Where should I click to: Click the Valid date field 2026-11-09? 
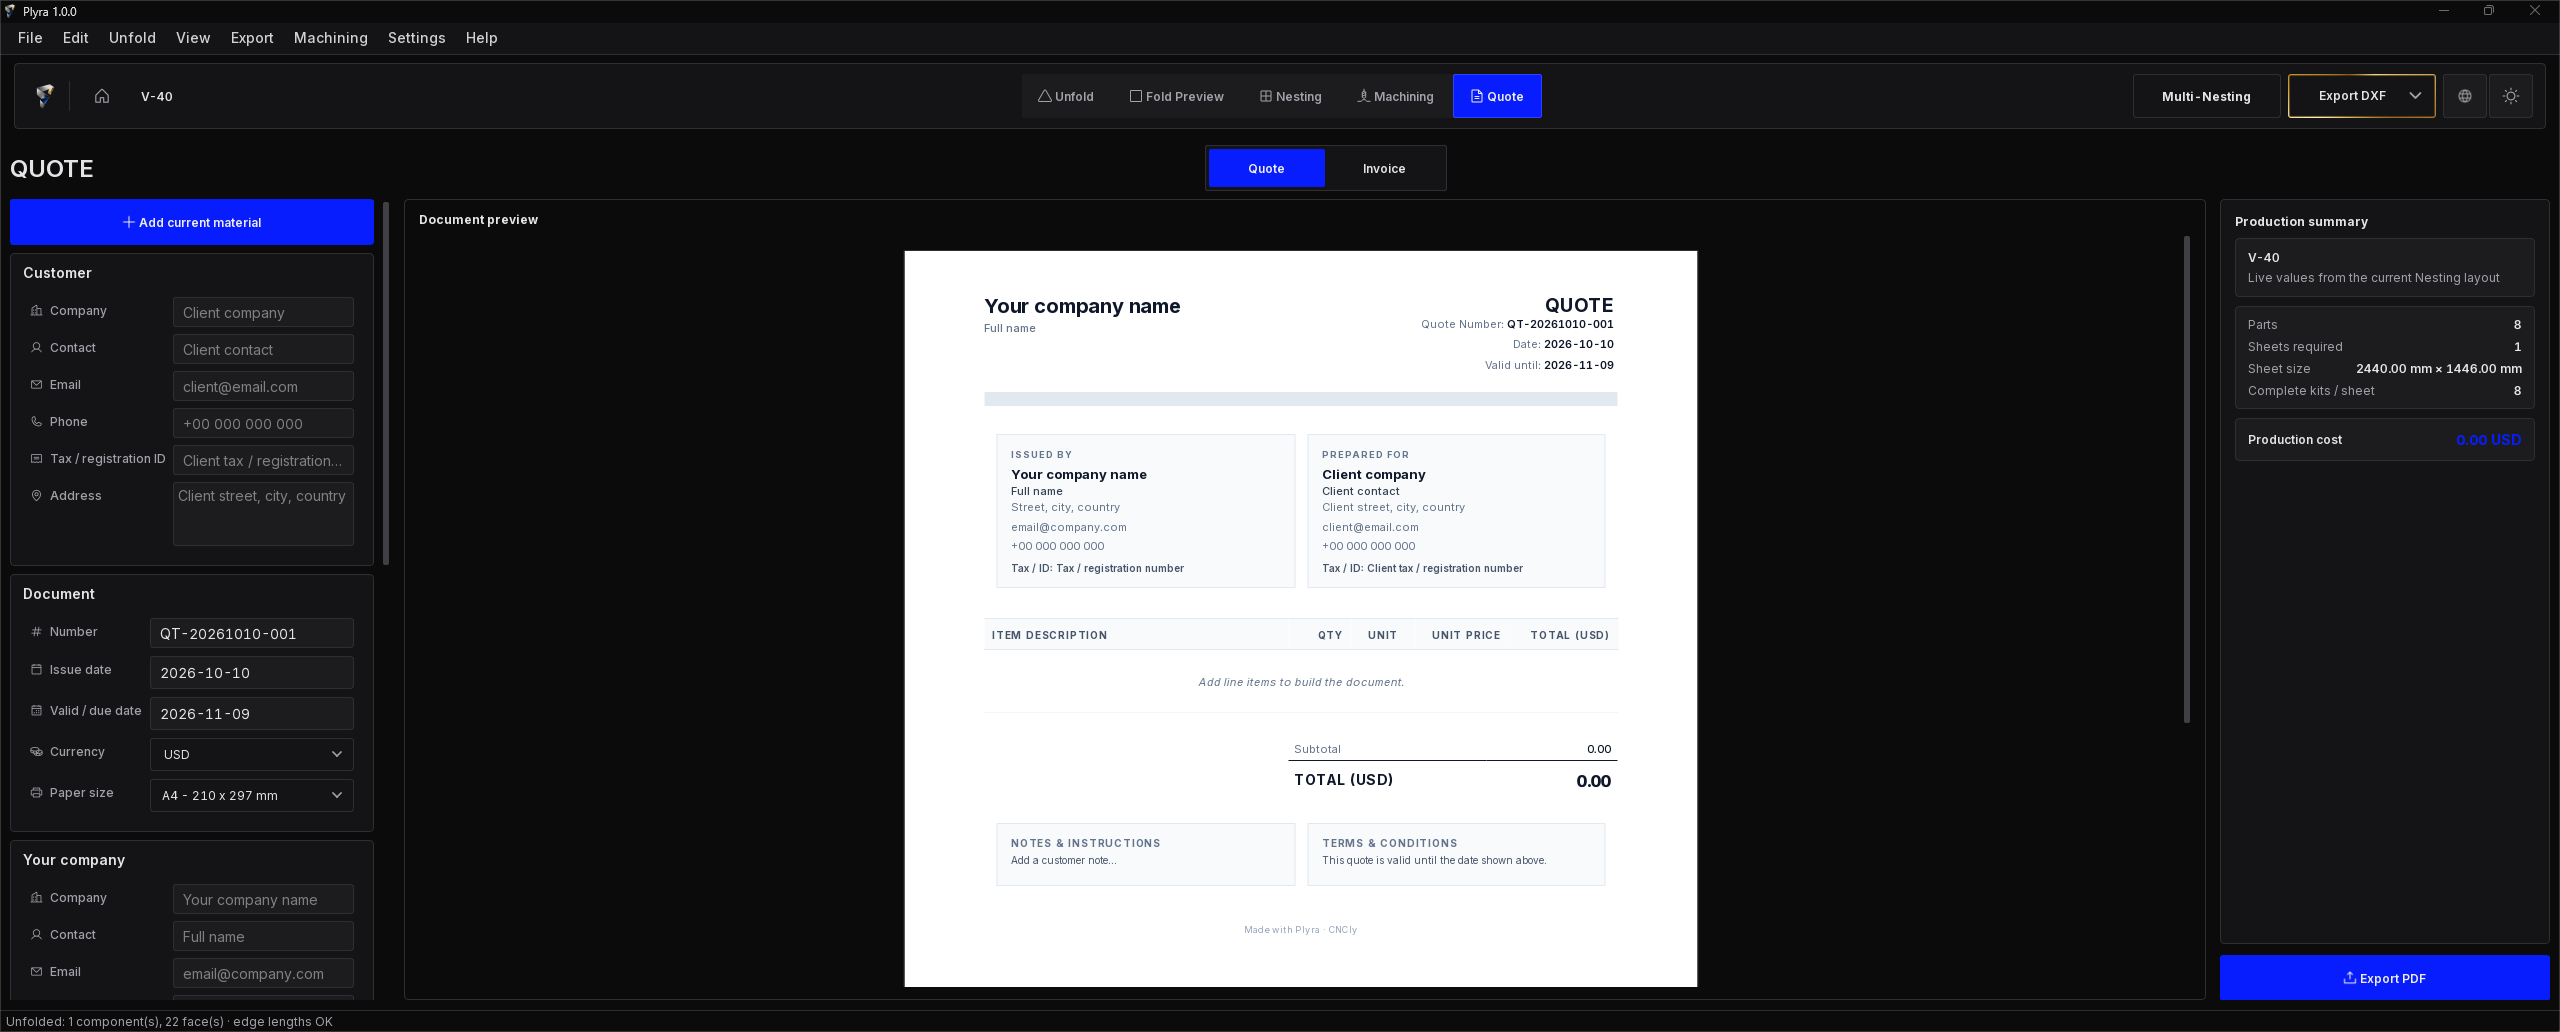coord(252,713)
